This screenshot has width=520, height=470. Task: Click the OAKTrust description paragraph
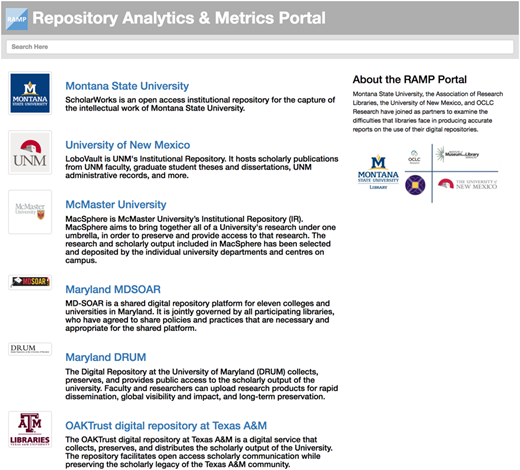tap(199, 452)
